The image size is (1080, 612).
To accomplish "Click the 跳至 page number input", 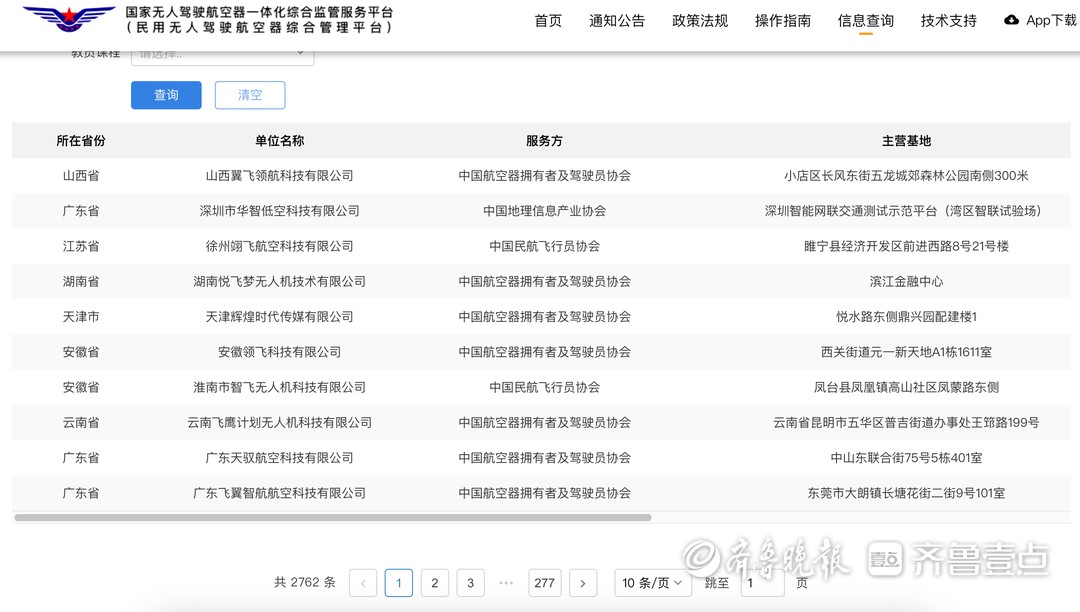I will tap(762, 583).
